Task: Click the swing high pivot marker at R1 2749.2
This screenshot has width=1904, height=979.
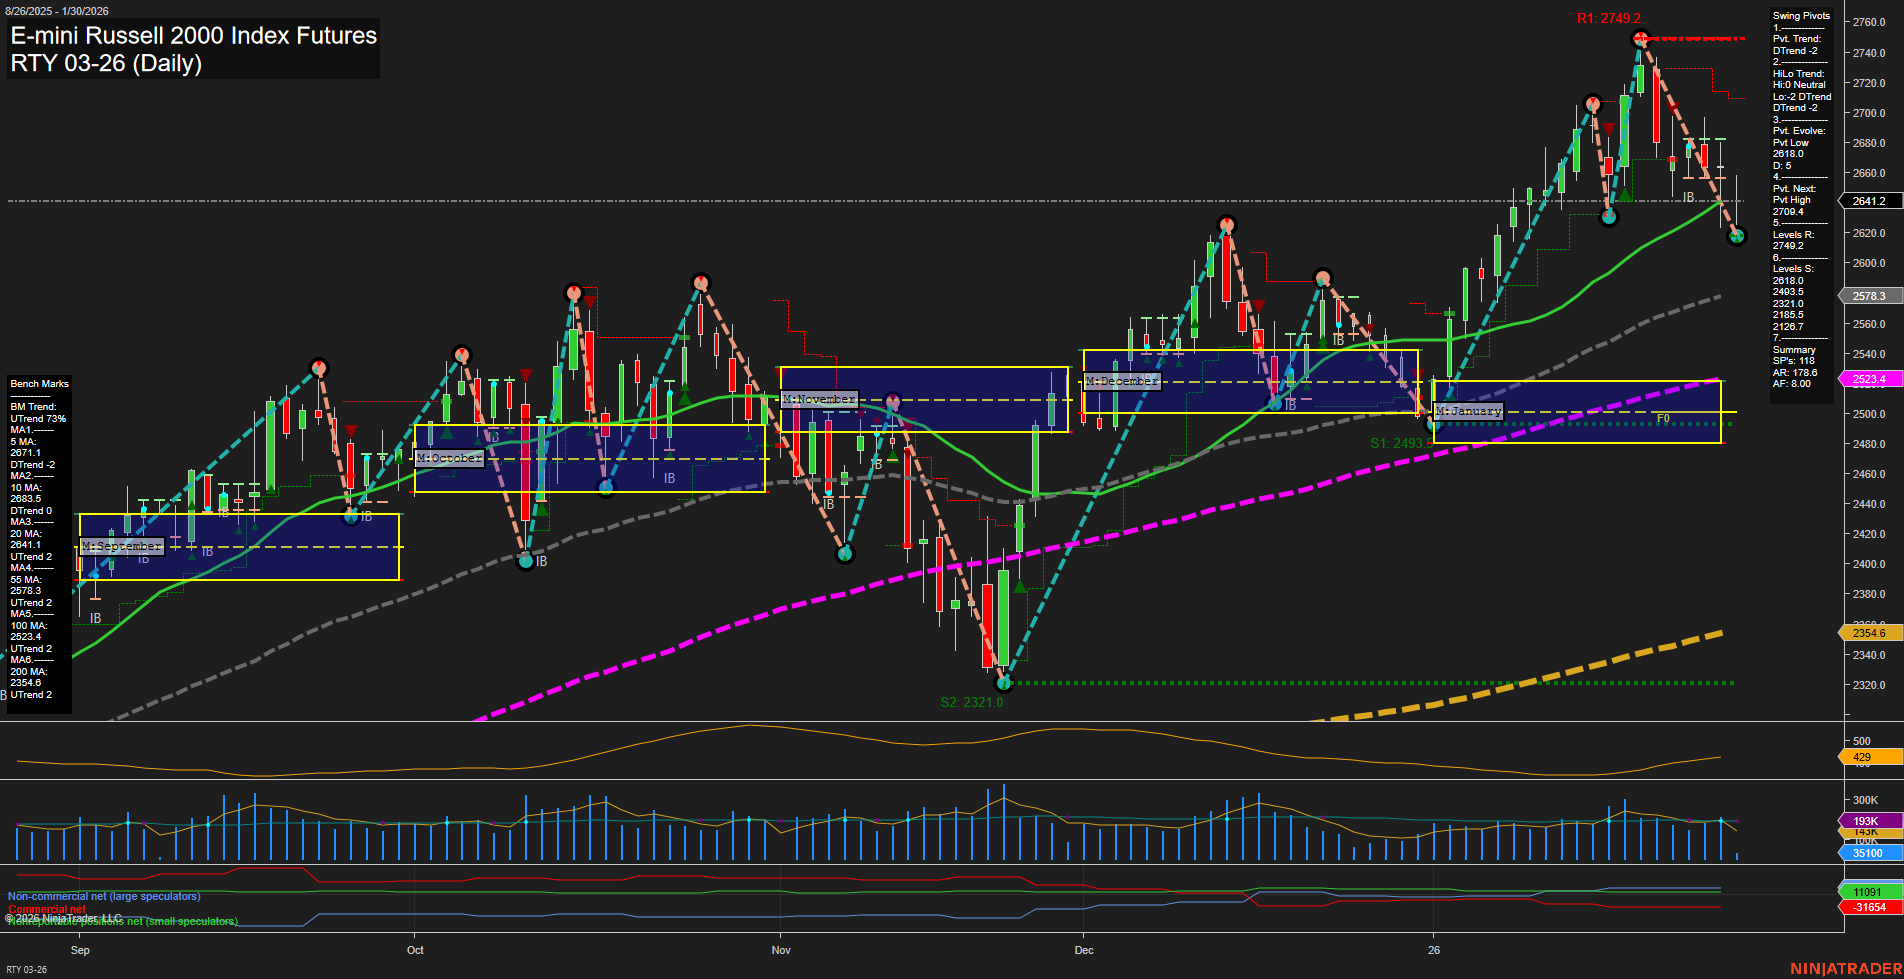Action: coord(1640,39)
